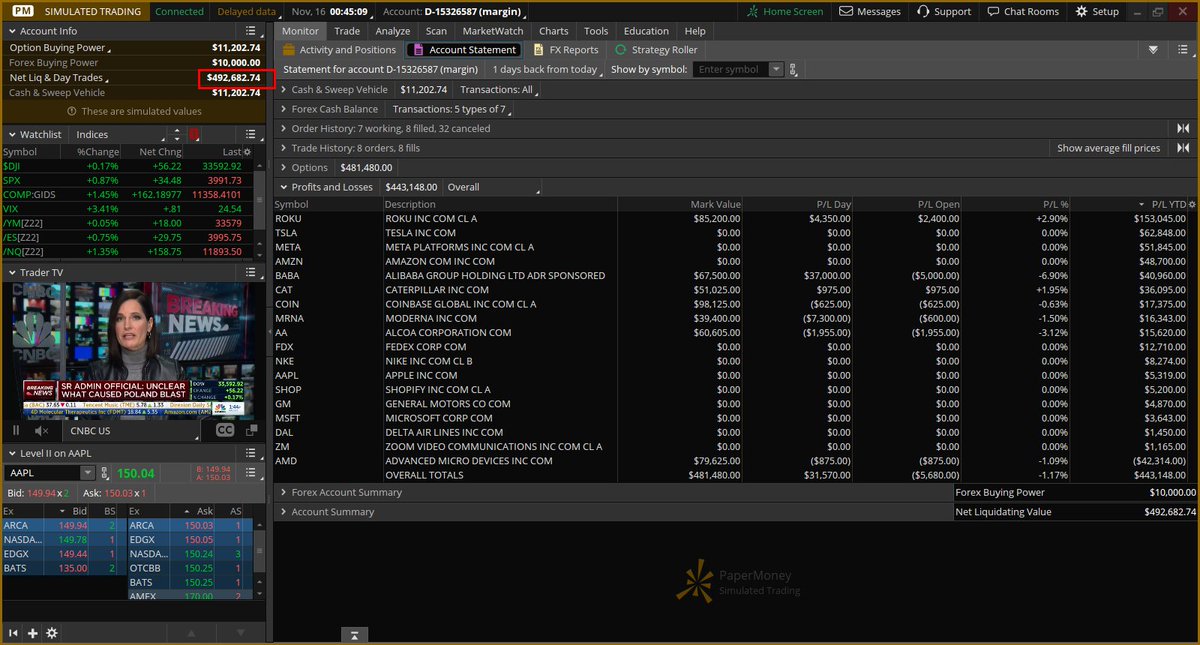Open Support in the top bar
1200x645 pixels.
pyautogui.click(x=943, y=12)
